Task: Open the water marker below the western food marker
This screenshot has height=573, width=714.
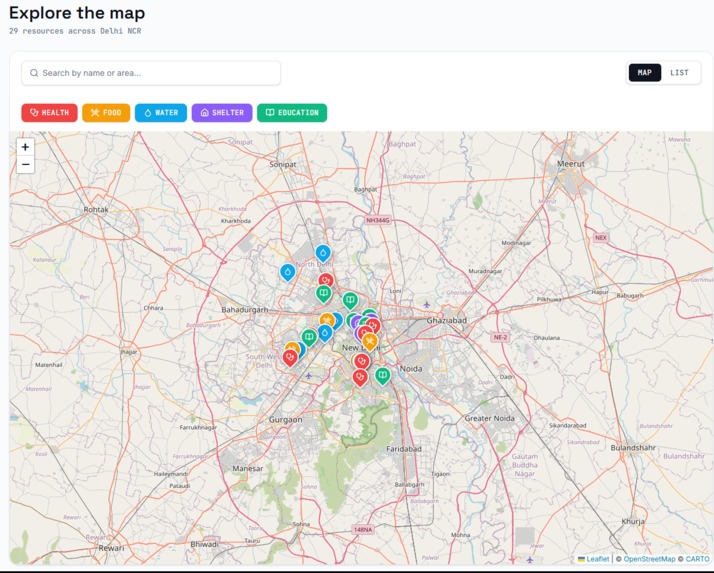Action: click(325, 333)
